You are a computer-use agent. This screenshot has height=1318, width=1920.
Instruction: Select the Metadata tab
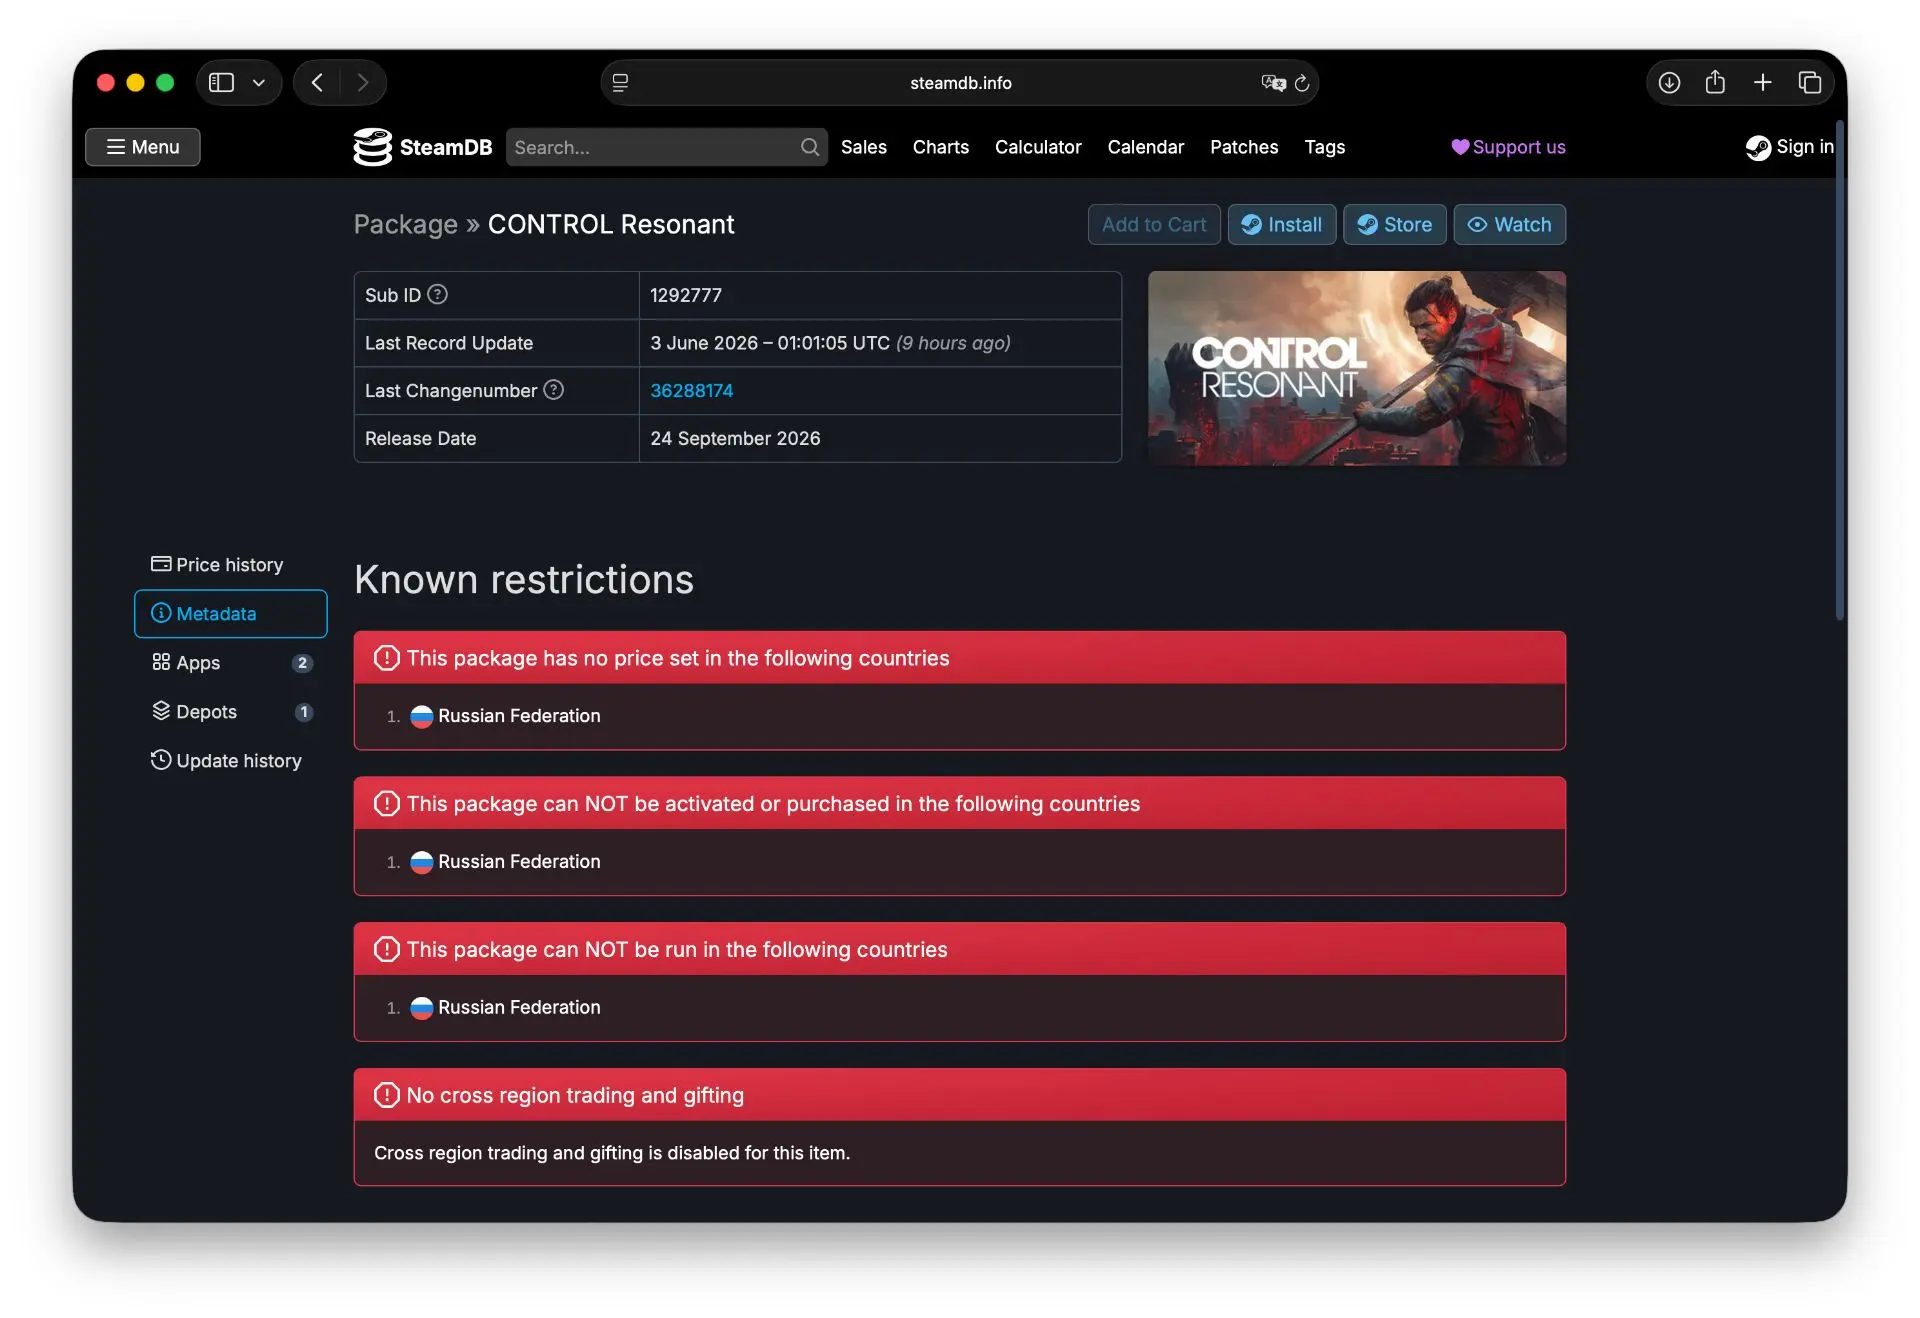231,614
